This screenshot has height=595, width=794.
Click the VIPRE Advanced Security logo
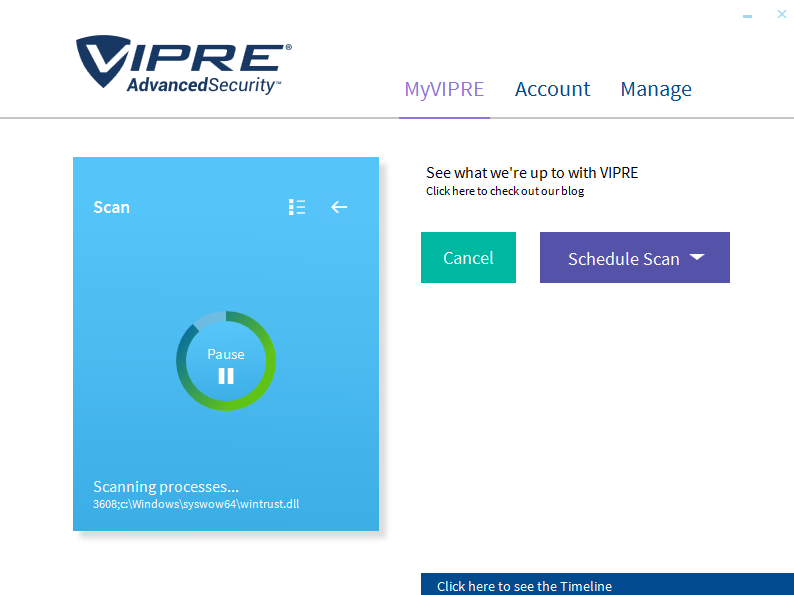184,65
